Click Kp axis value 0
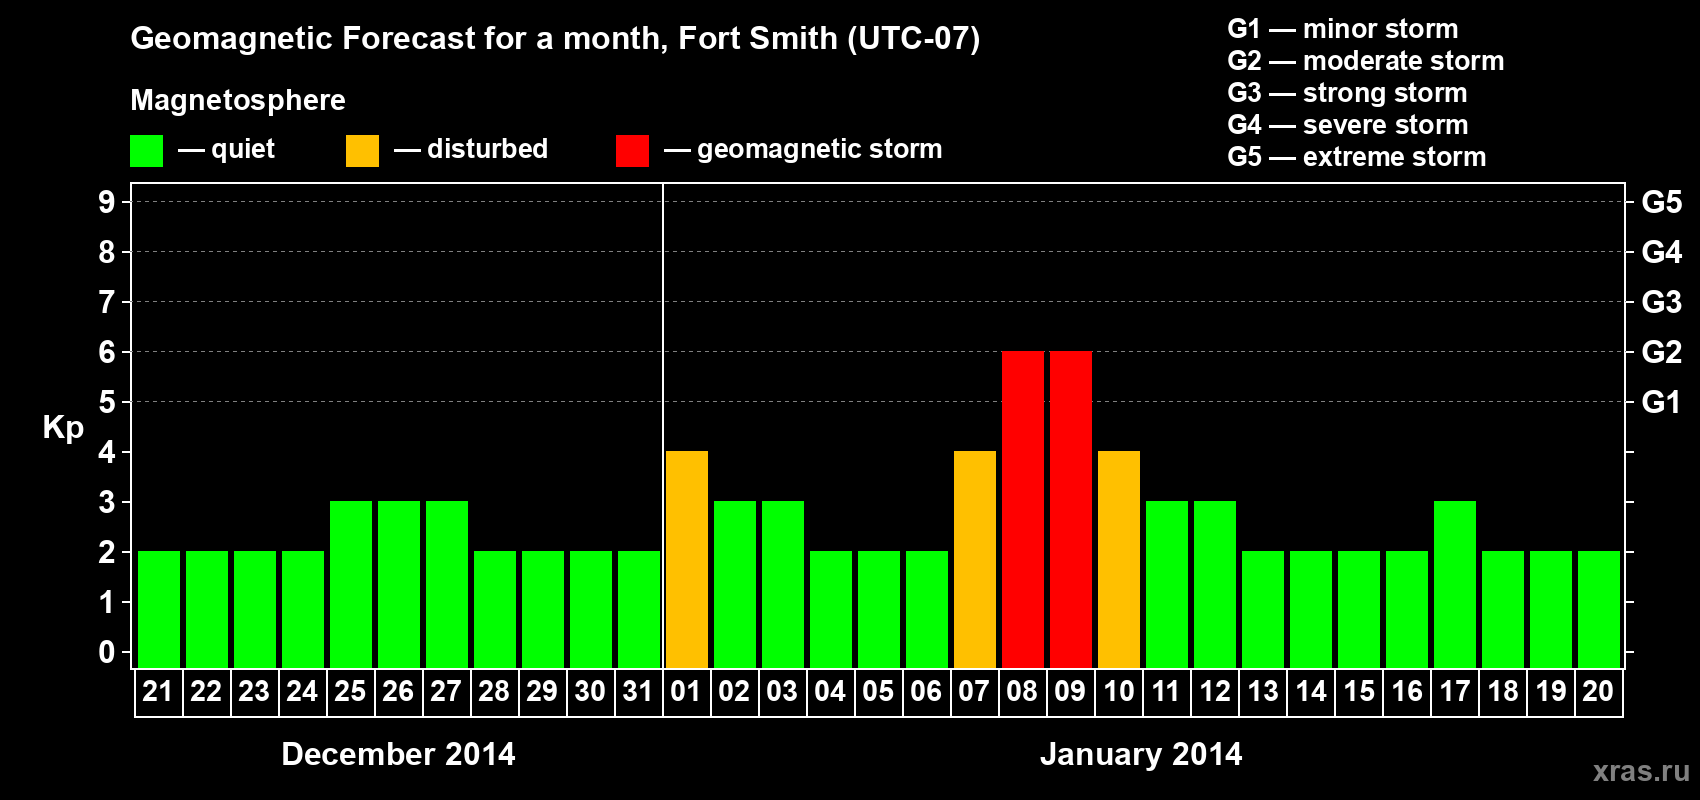Viewport: 1700px width, 800px height. pyautogui.click(x=107, y=652)
